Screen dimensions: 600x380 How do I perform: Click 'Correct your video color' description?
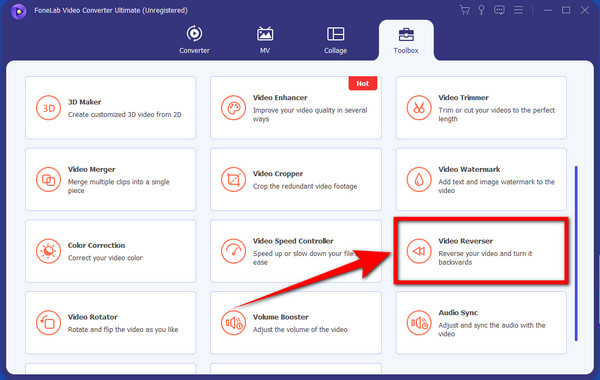(x=105, y=258)
